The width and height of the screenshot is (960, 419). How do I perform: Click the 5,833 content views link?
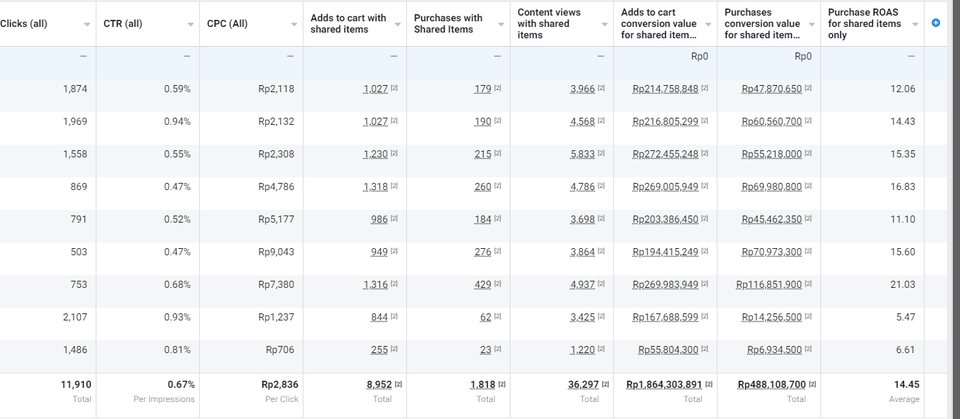582,154
